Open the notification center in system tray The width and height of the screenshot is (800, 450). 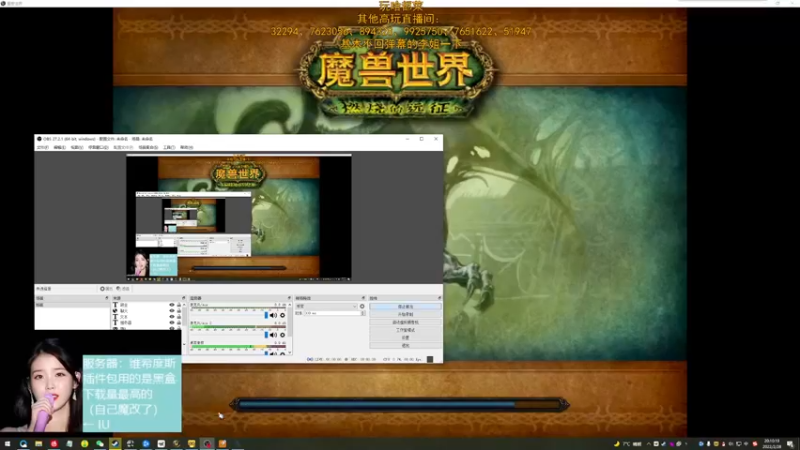tap(790, 444)
